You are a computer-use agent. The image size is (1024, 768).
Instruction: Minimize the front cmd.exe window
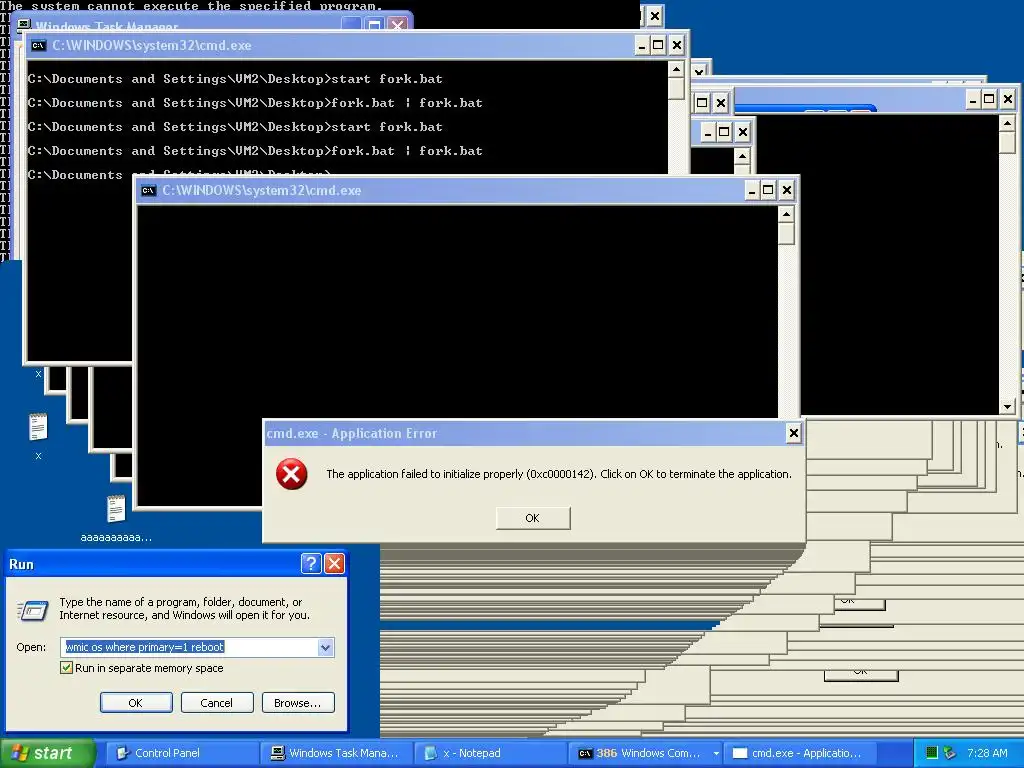click(x=752, y=190)
